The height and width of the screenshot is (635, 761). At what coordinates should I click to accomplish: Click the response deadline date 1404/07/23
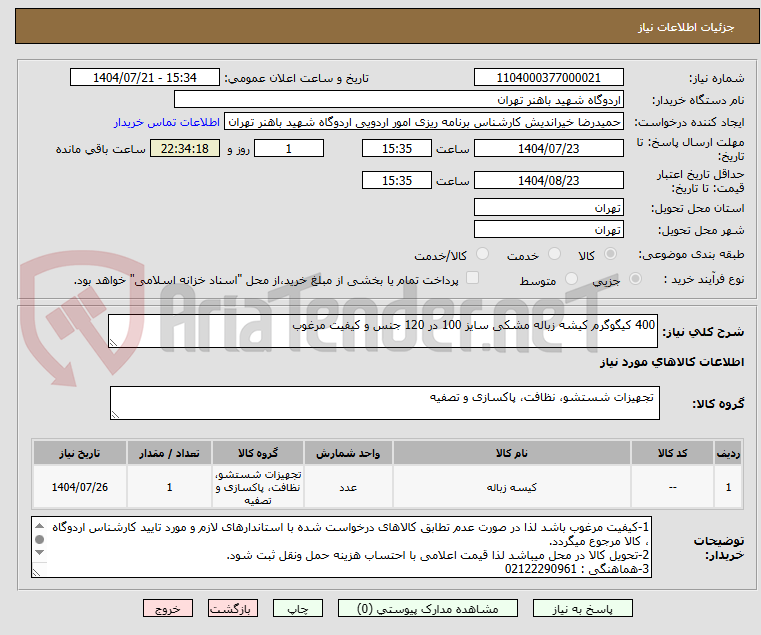[549, 149]
